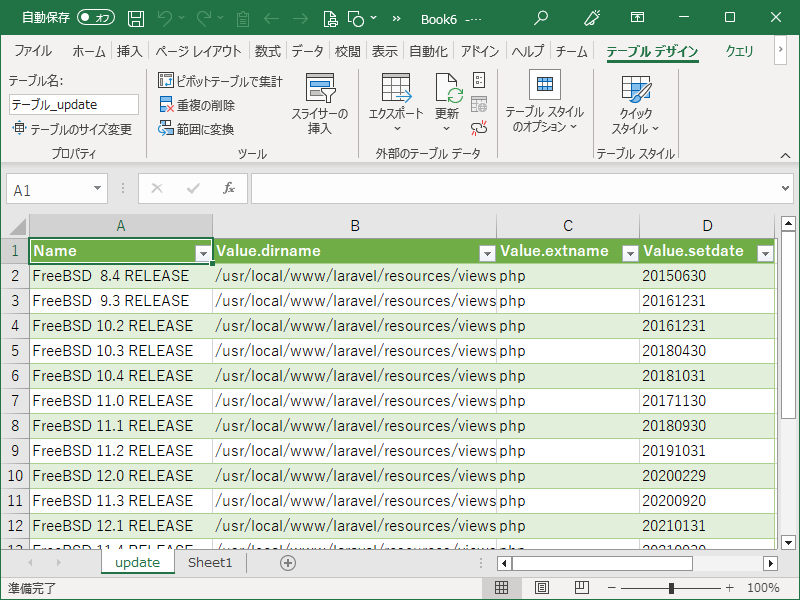Select the update sheet tab

[x=138, y=563]
